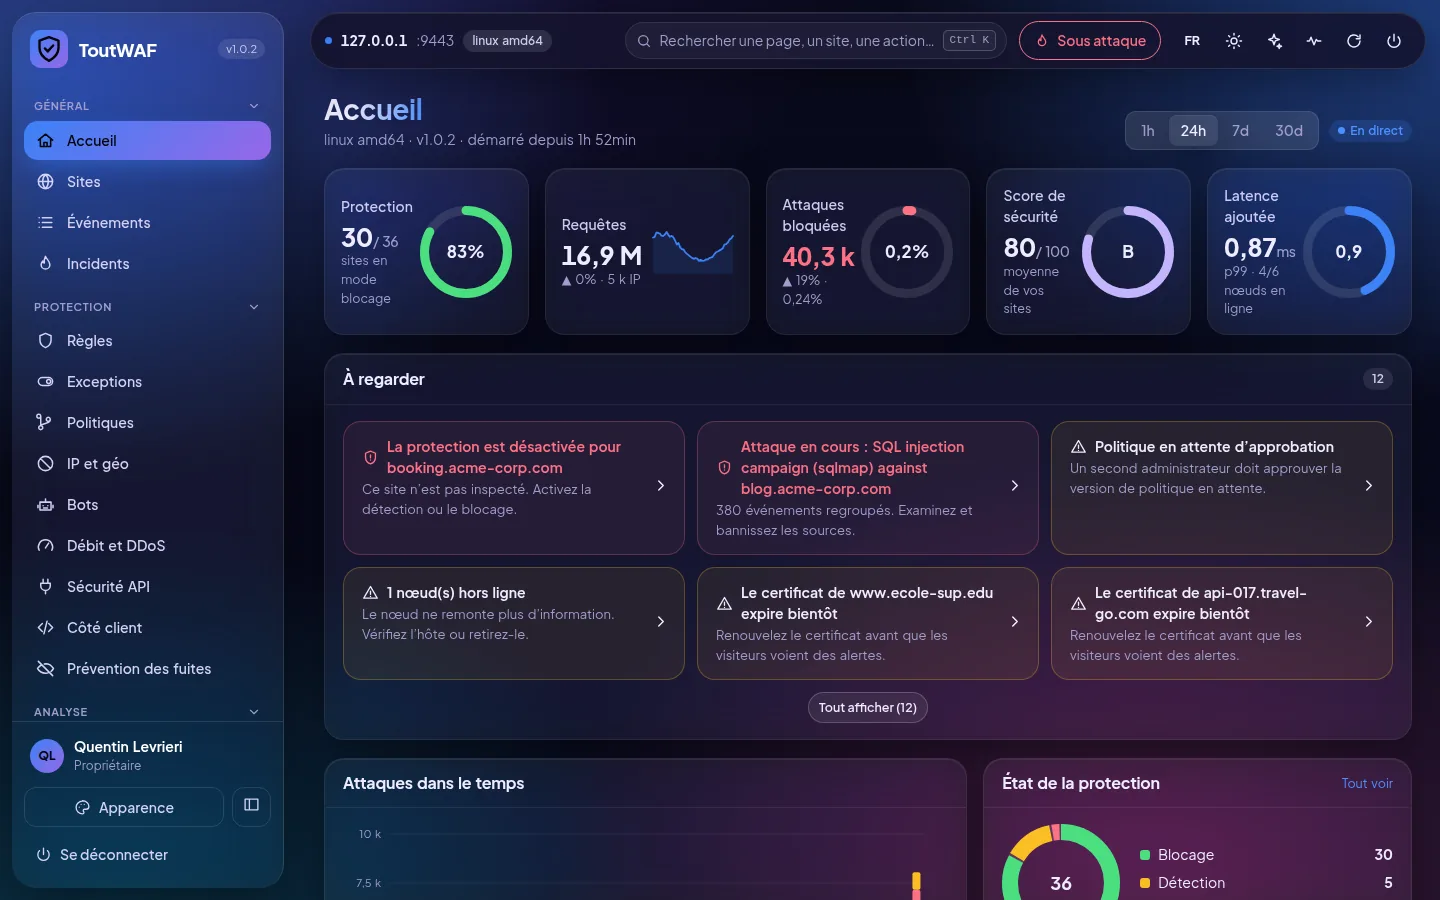Open Bots in the sidebar
This screenshot has width=1440, height=900.
pos(147,505)
